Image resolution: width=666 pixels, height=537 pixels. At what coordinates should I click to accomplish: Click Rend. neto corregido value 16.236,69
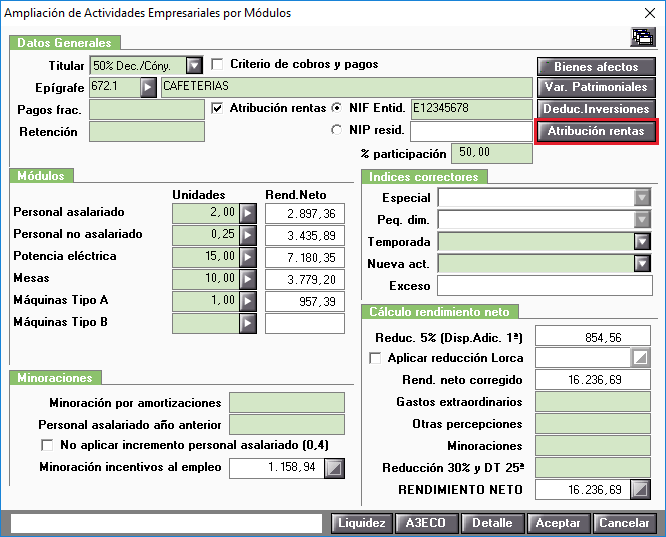[593, 380]
